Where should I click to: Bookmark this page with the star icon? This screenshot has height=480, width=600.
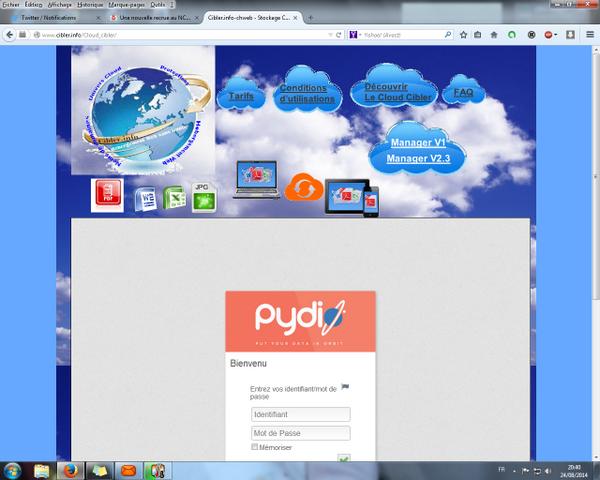463,35
